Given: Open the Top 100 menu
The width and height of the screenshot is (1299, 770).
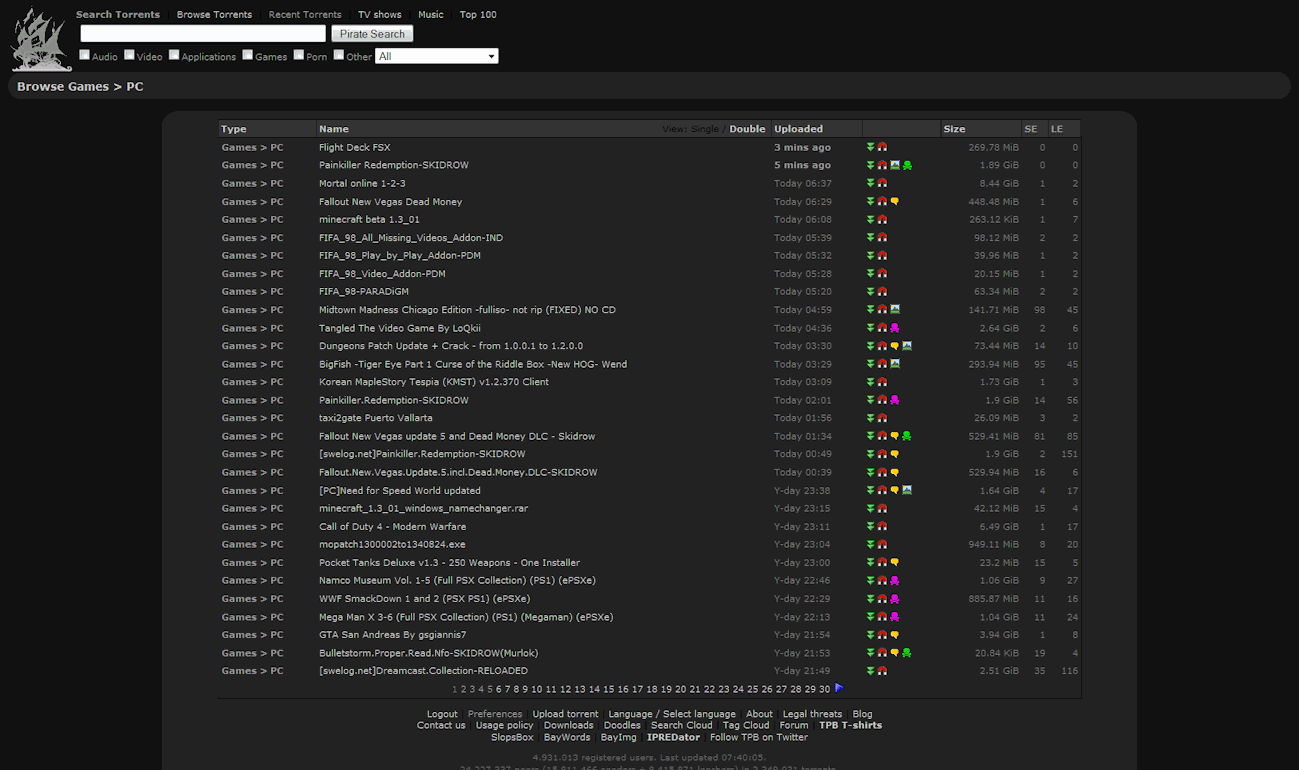Looking at the screenshot, I should [x=477, y=14].
